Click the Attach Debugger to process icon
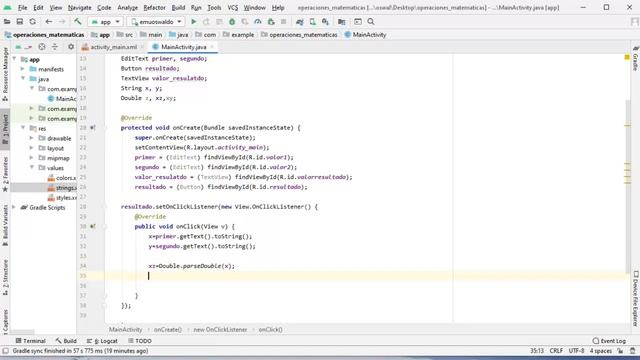640x360 pixels. click(271, 22)
